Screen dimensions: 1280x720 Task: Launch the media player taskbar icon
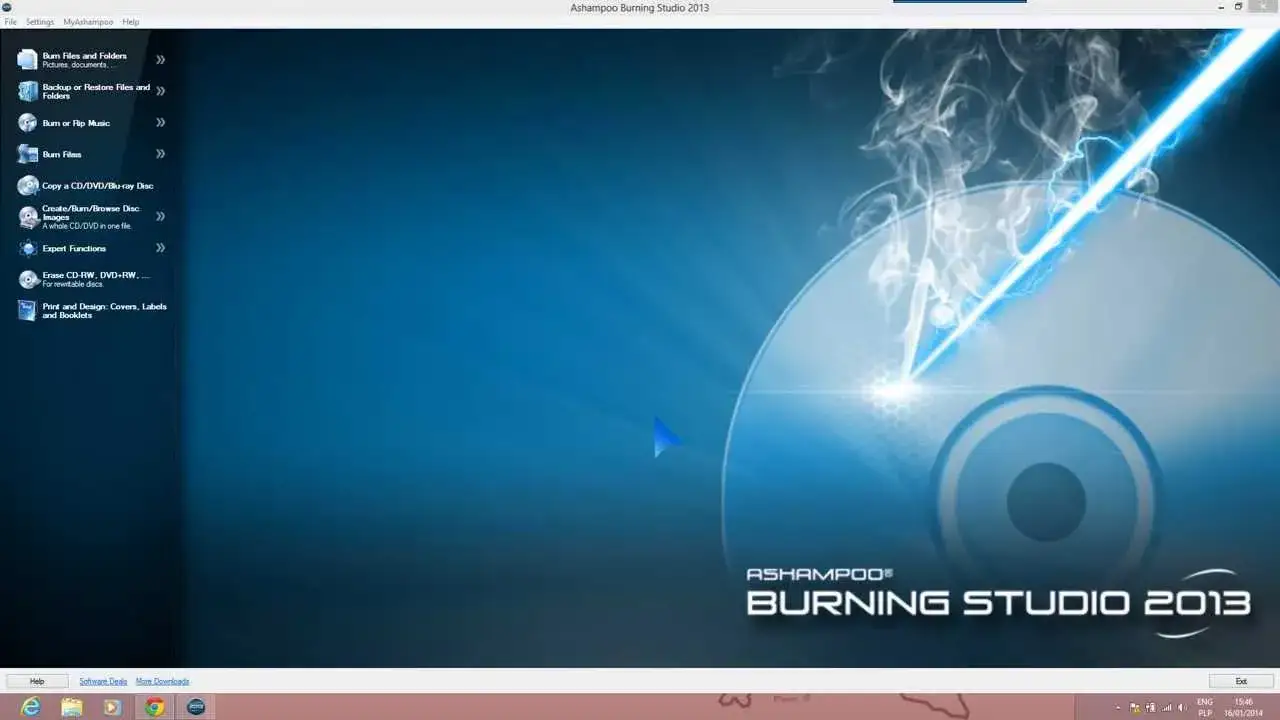point(113,707)
